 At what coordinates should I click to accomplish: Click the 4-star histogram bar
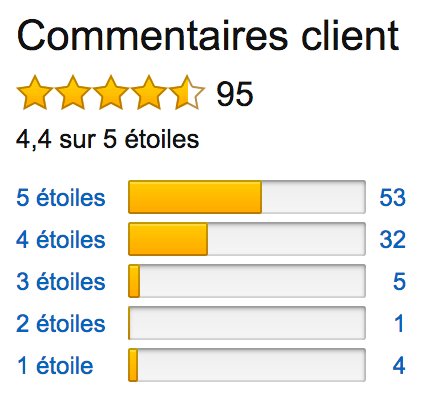[247, 239]
